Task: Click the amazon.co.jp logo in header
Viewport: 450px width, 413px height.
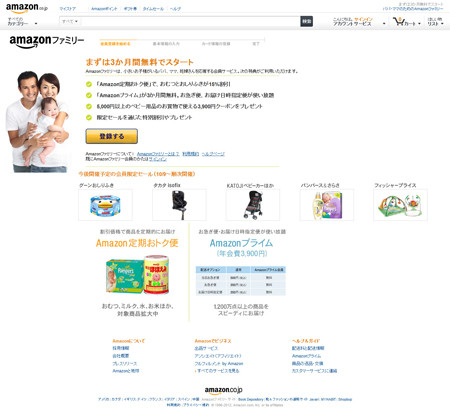Action: (x=27, y=8)
